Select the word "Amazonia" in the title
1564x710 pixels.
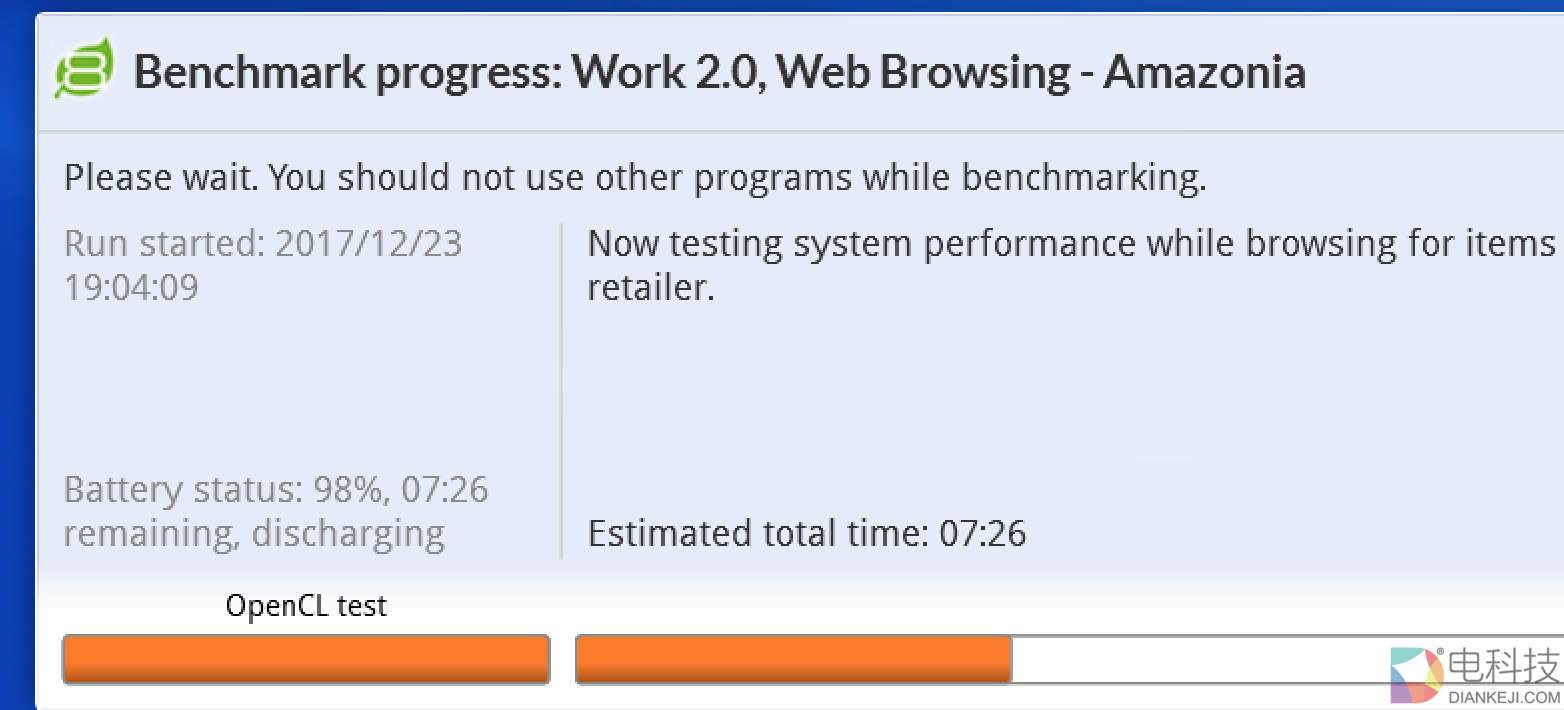(1204, 72)
